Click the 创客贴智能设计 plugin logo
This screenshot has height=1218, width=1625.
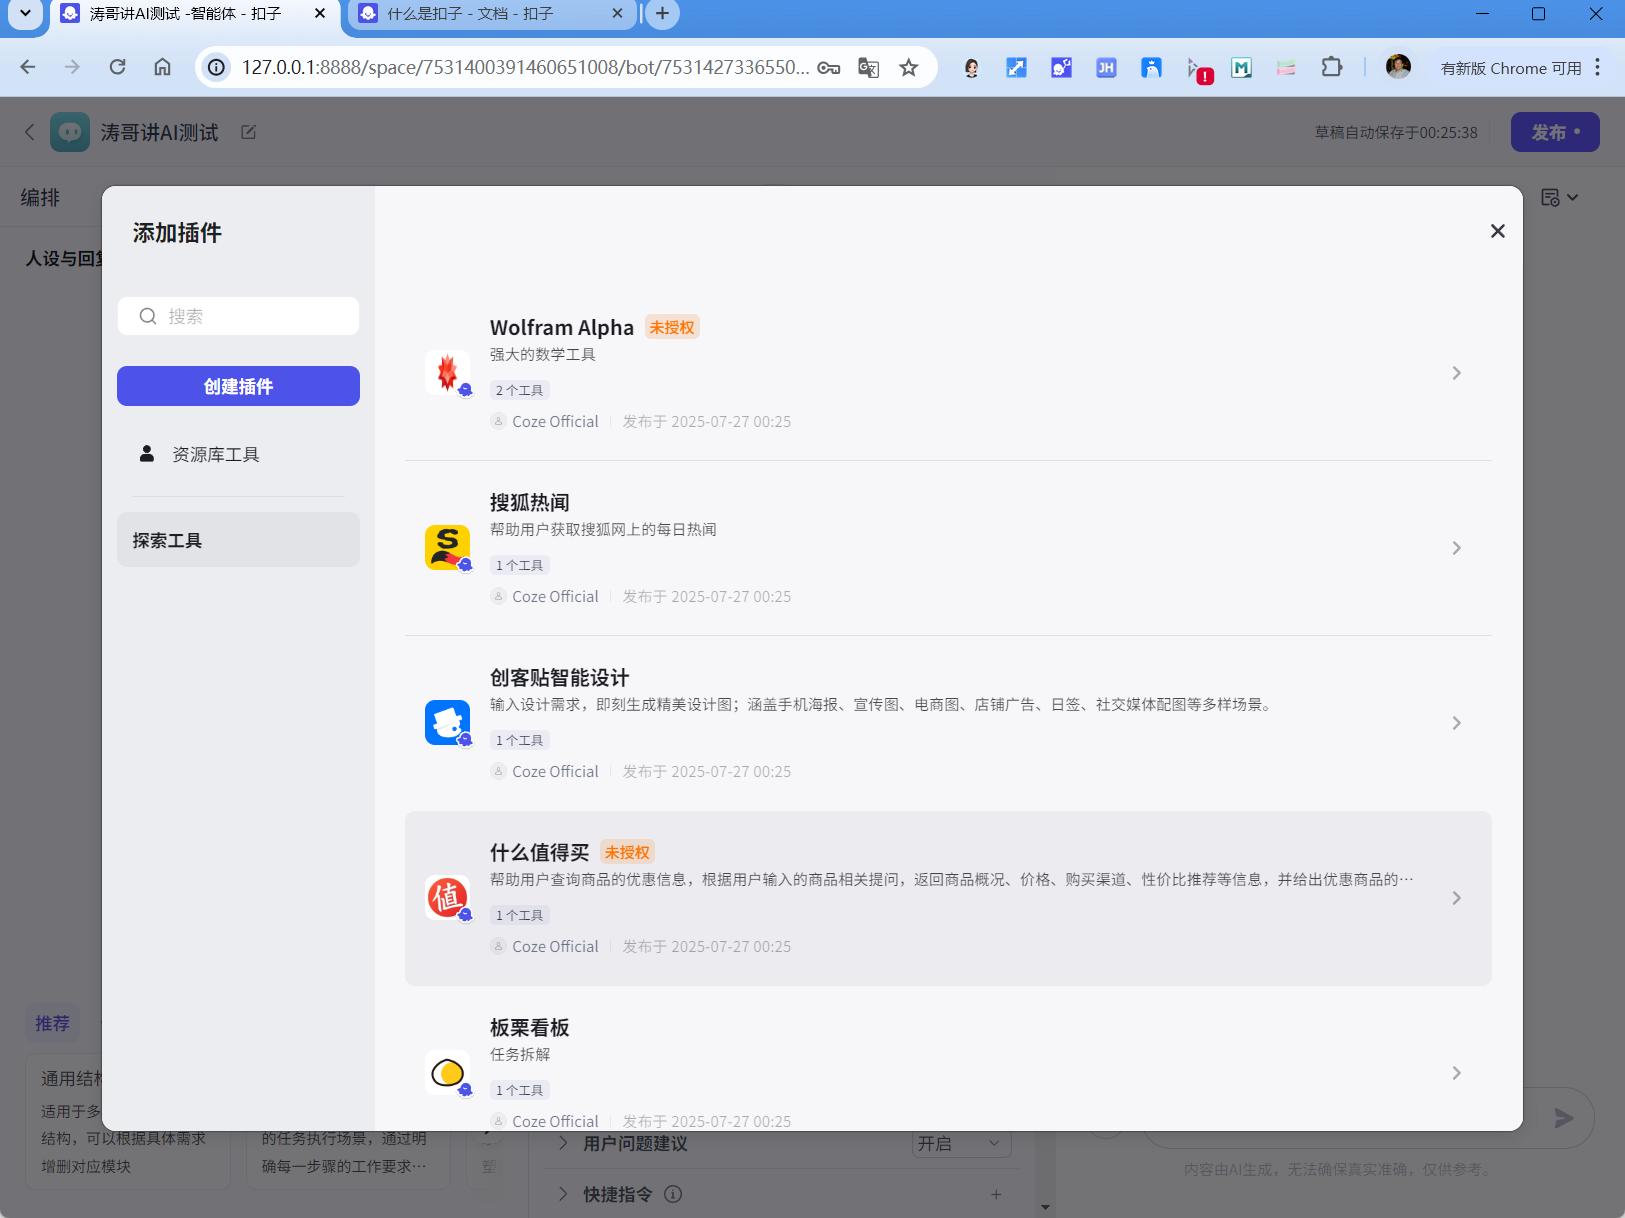coord(447,723)
